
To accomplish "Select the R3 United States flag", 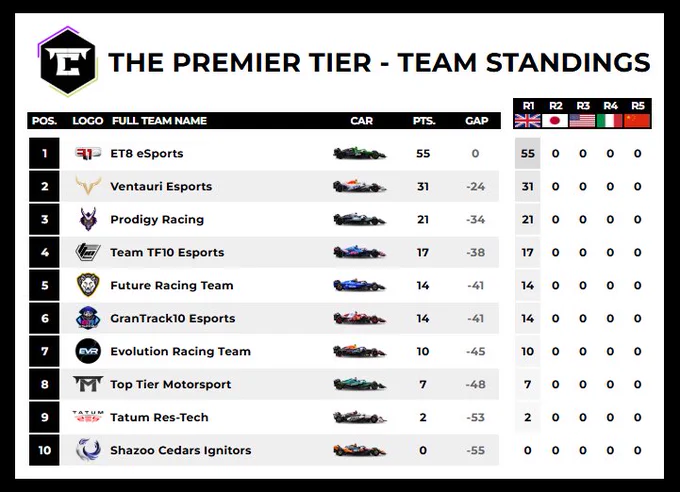I will [582, 121].
